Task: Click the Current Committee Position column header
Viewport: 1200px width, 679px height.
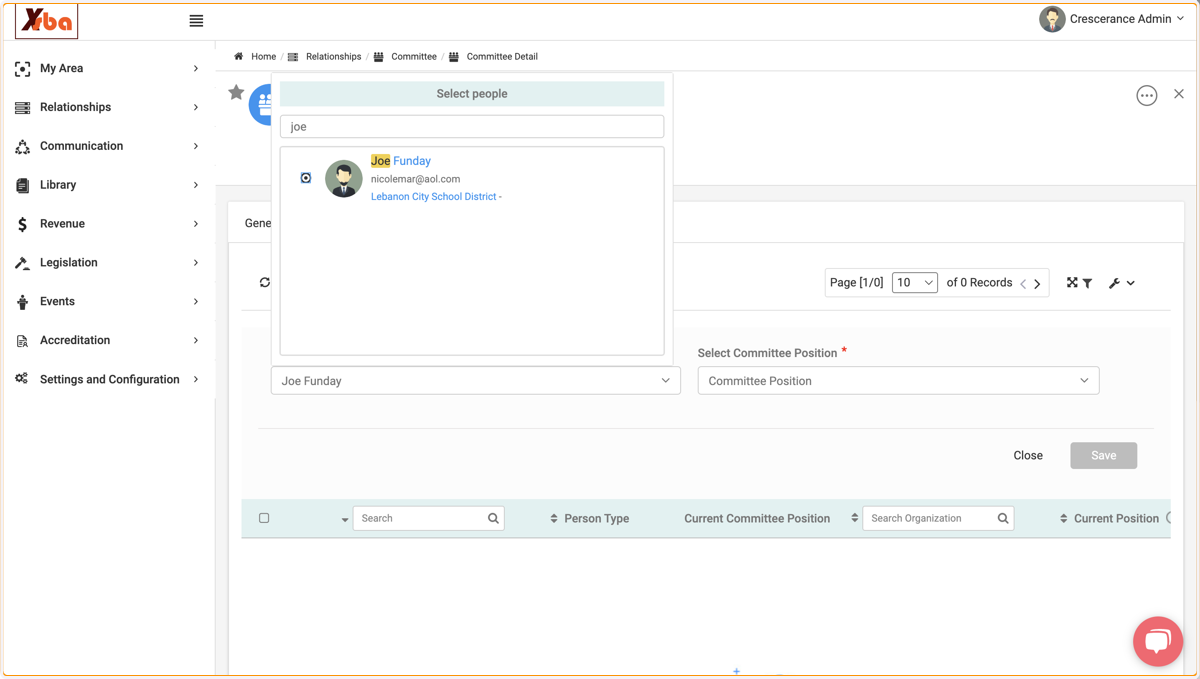Action: point(757,518)
